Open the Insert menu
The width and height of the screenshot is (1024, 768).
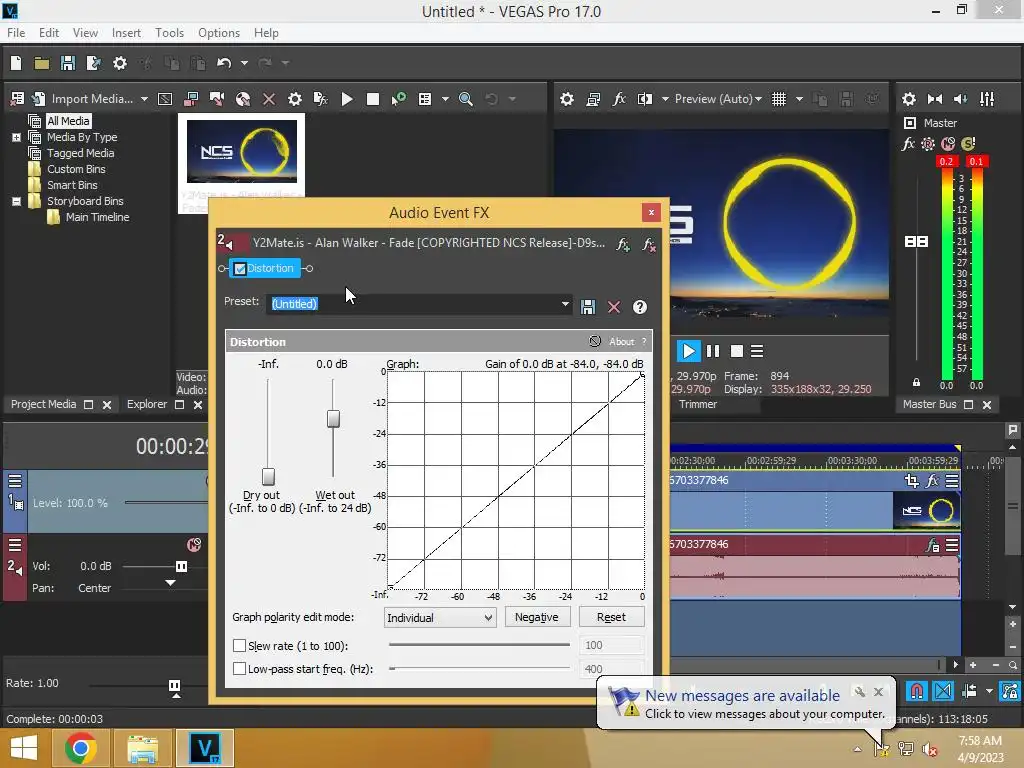click(126, 33)
